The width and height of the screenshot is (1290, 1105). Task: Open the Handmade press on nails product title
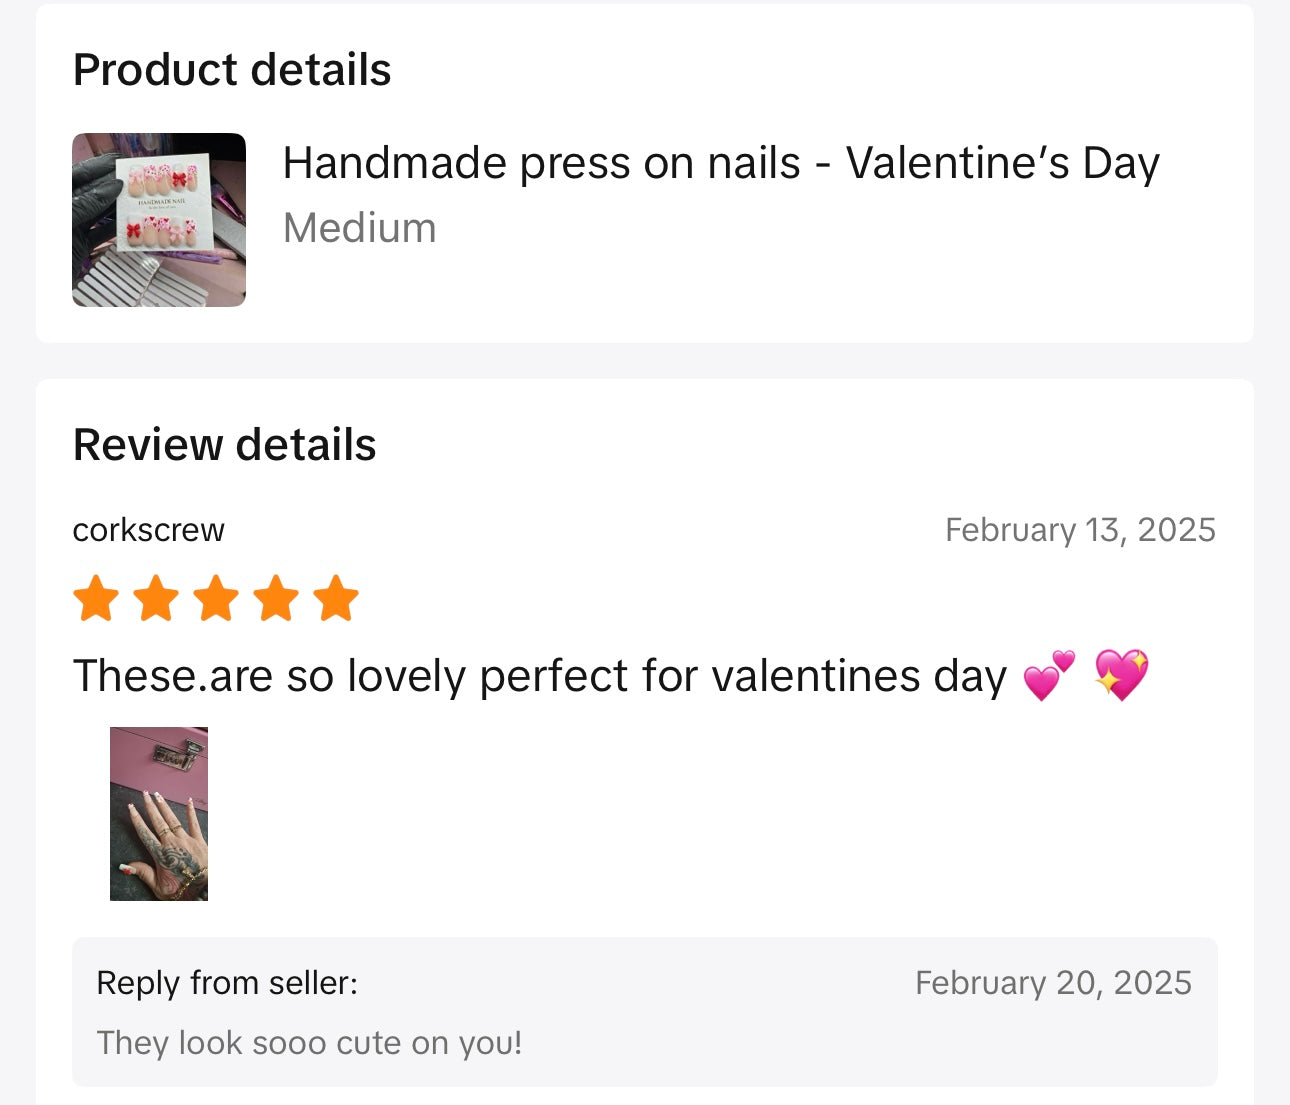pyautogui.click(x=720, y=163)
